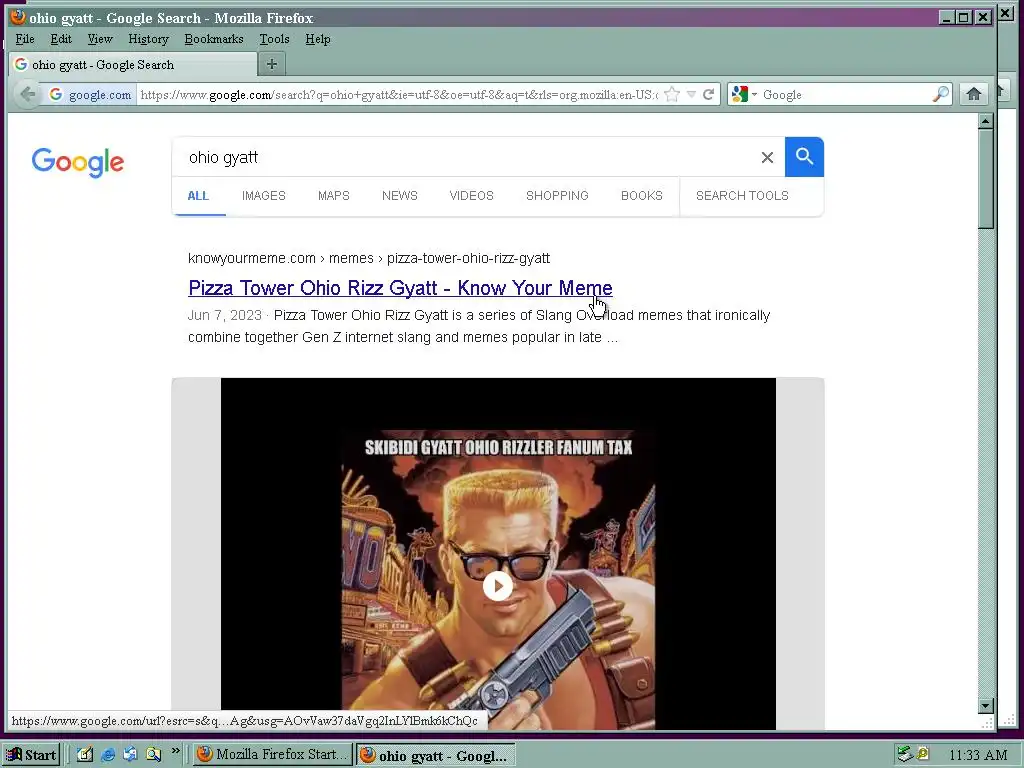Screen dimensions: 1024x768
Task: Click the page scrollbar down arrow
Action: (986, 706)
